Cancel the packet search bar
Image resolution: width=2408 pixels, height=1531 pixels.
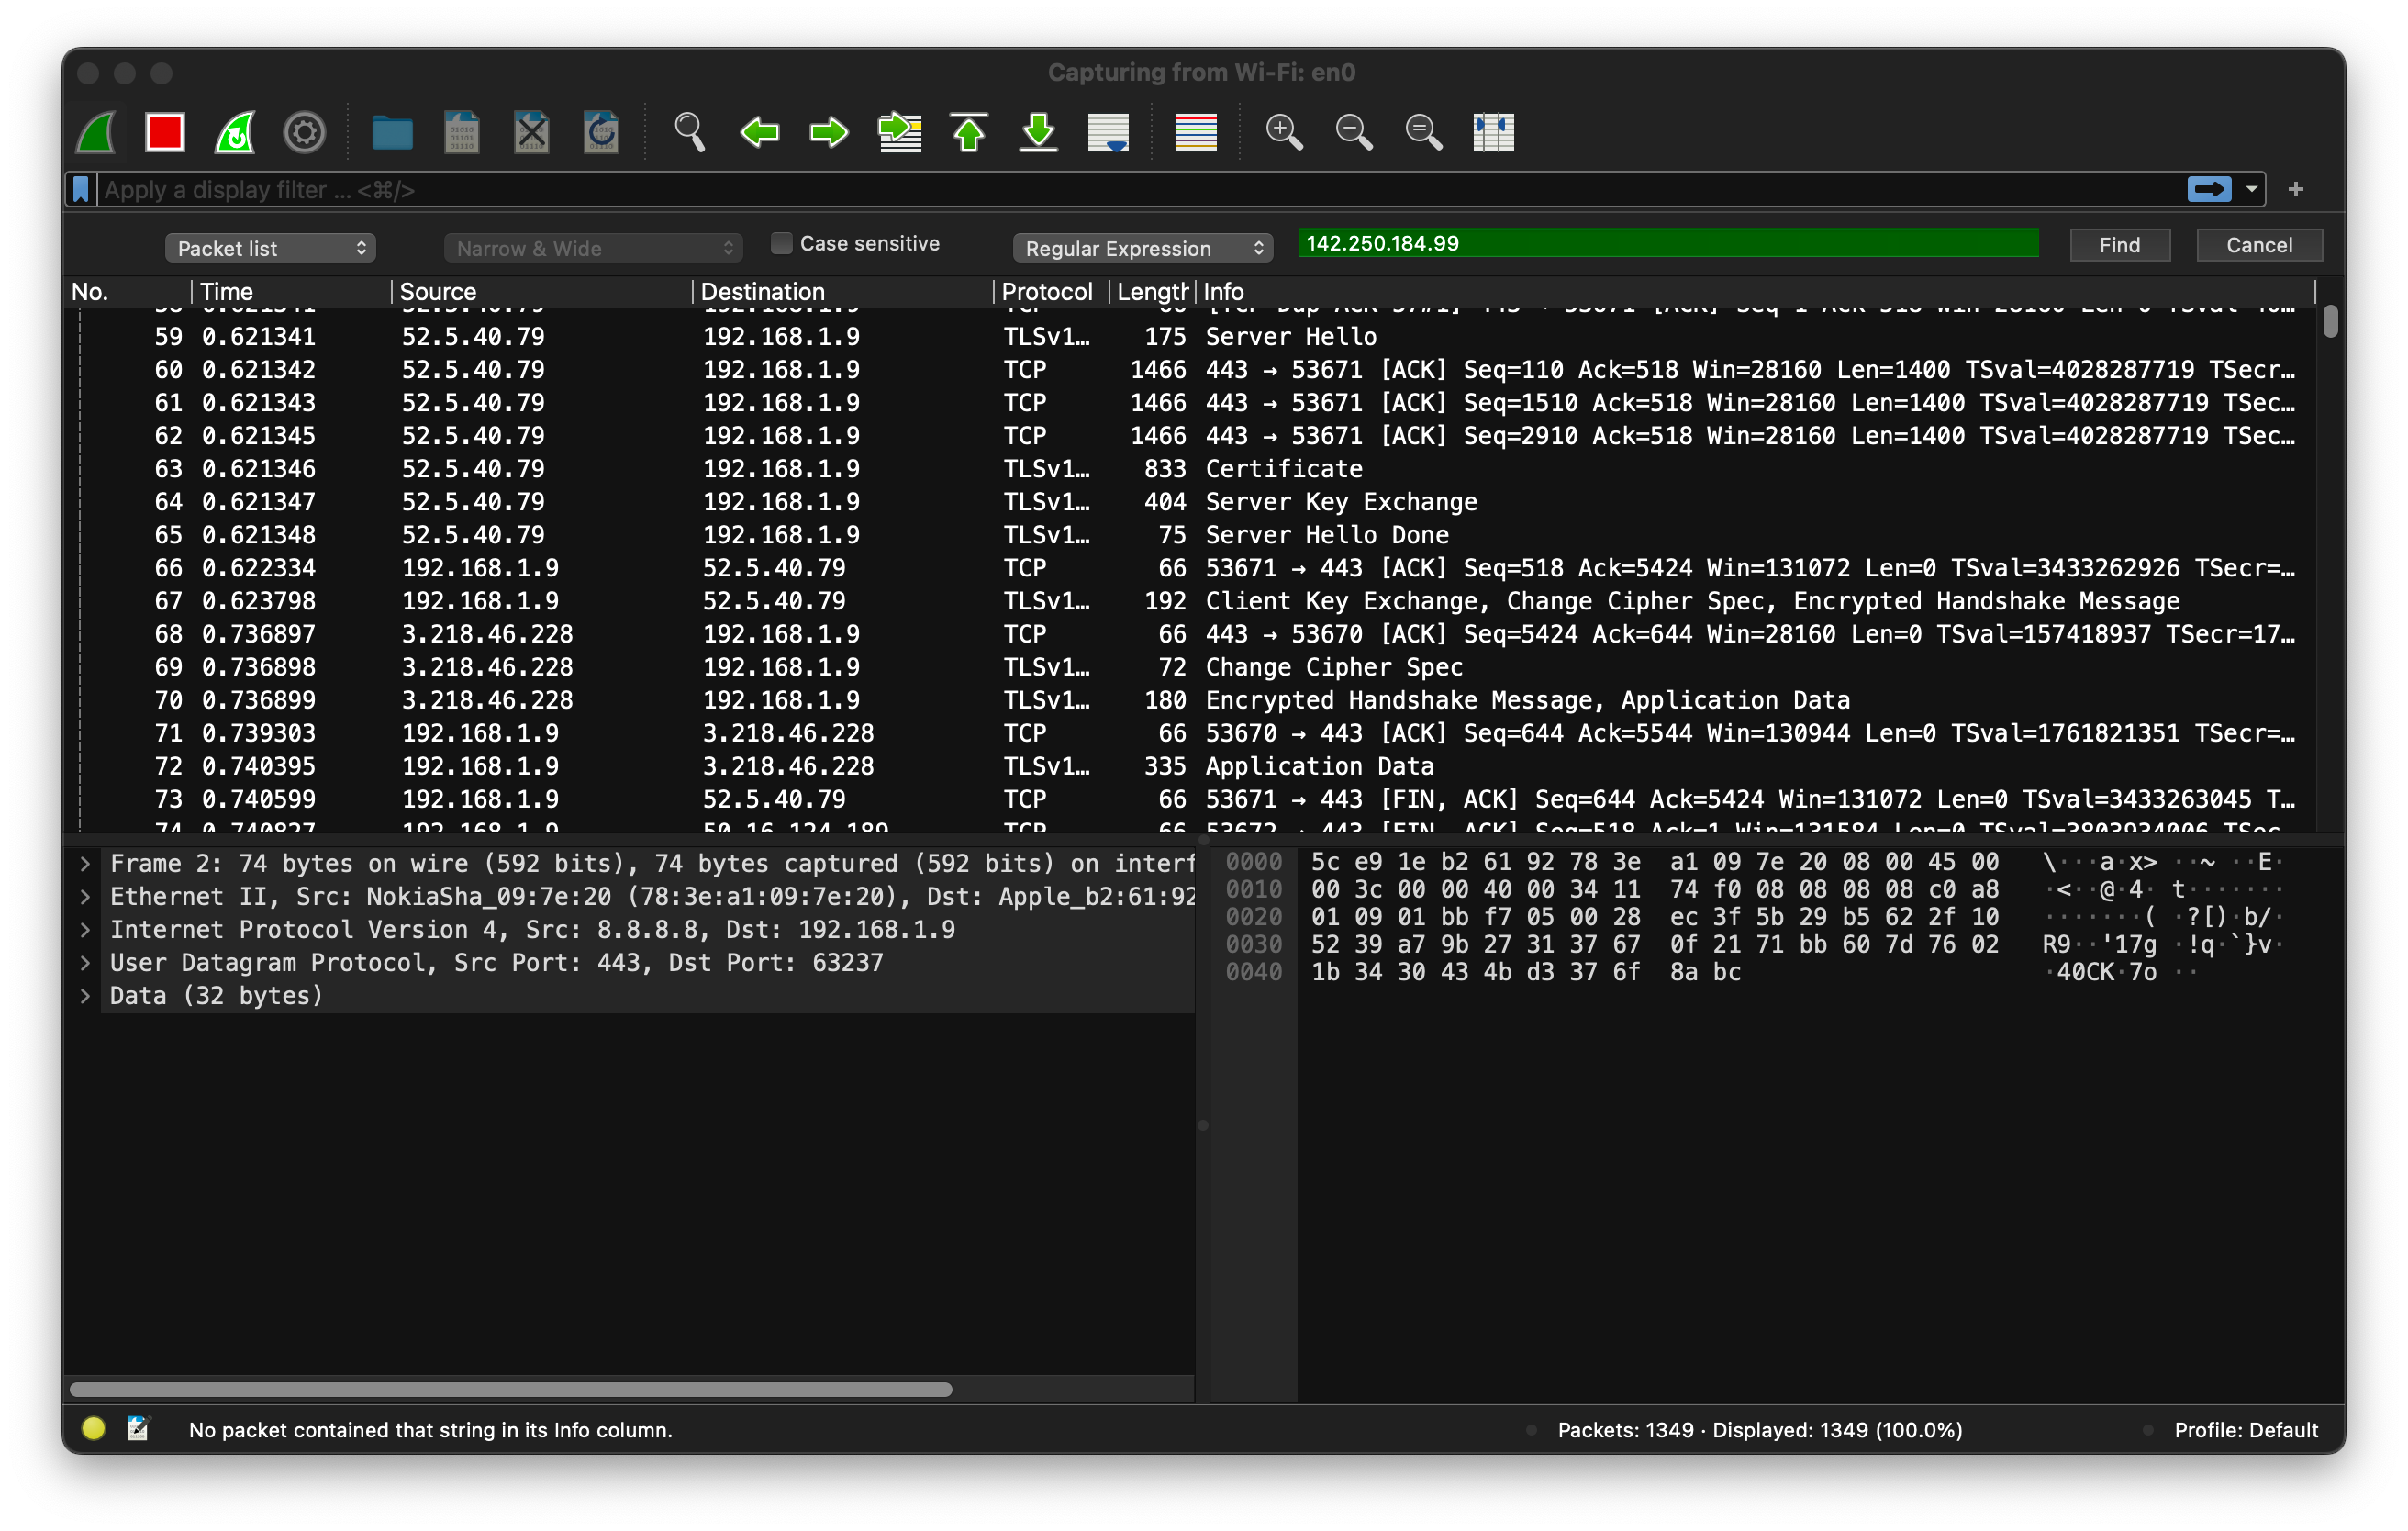pyautogui.click(x=2258, y=245)
